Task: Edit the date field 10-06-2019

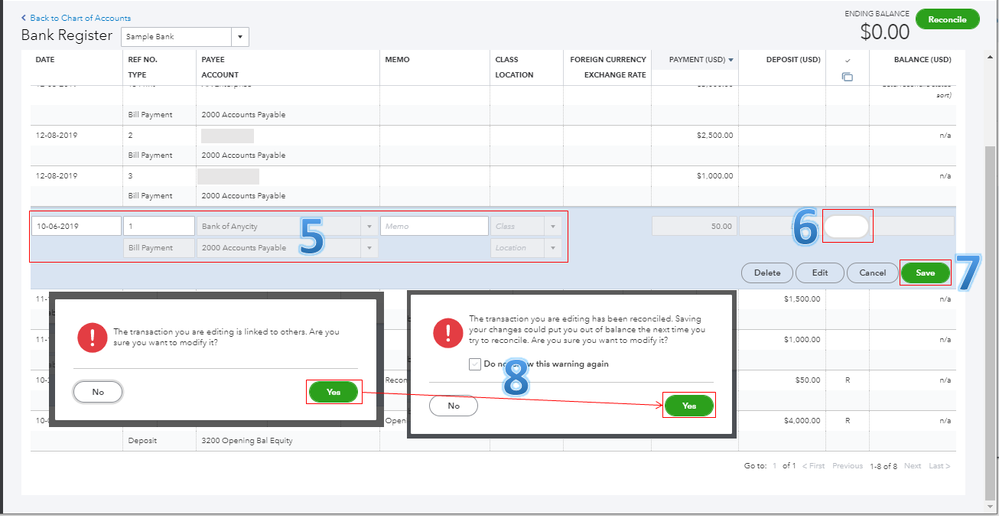Action: point(76,226)
